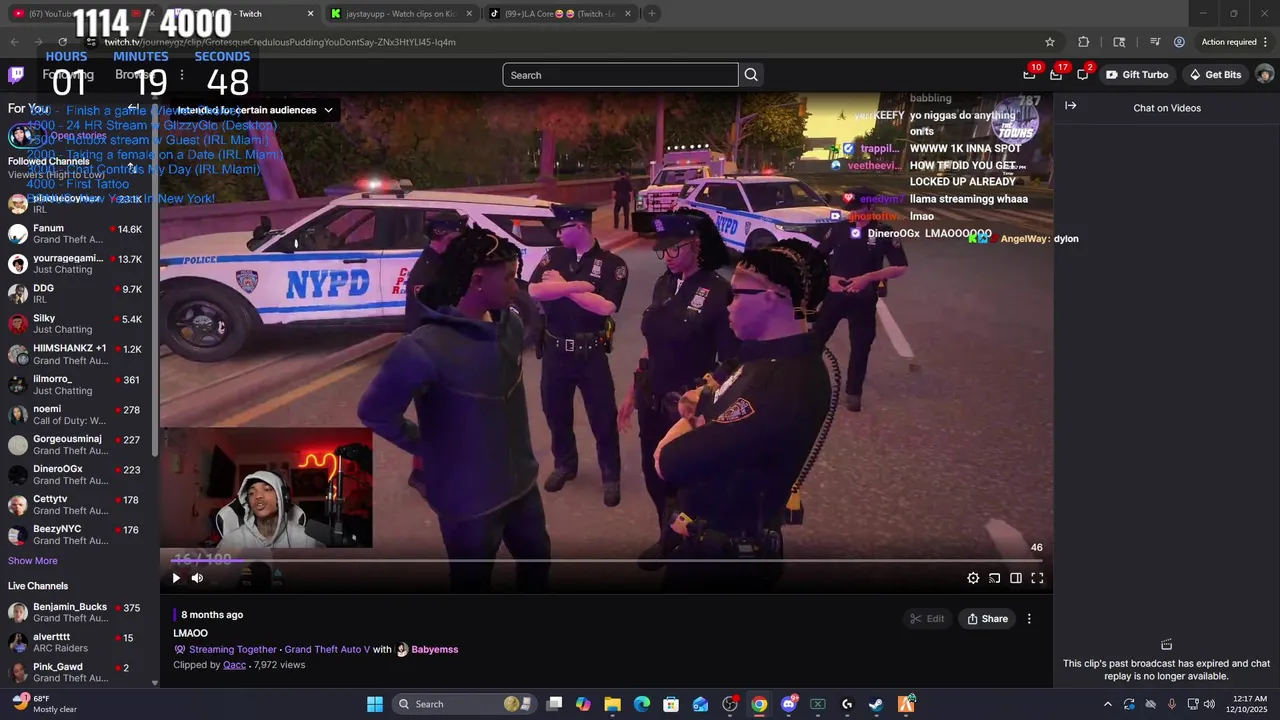Mute the clip volume
The width and height of the screenshot is (1280, 720).
click(x=197, y=578)
